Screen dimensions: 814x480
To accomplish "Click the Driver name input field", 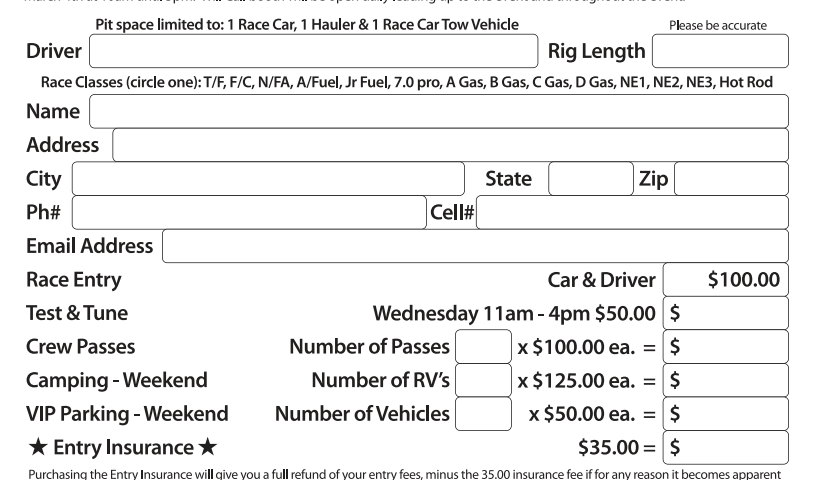I will click(x=313, y=51).
